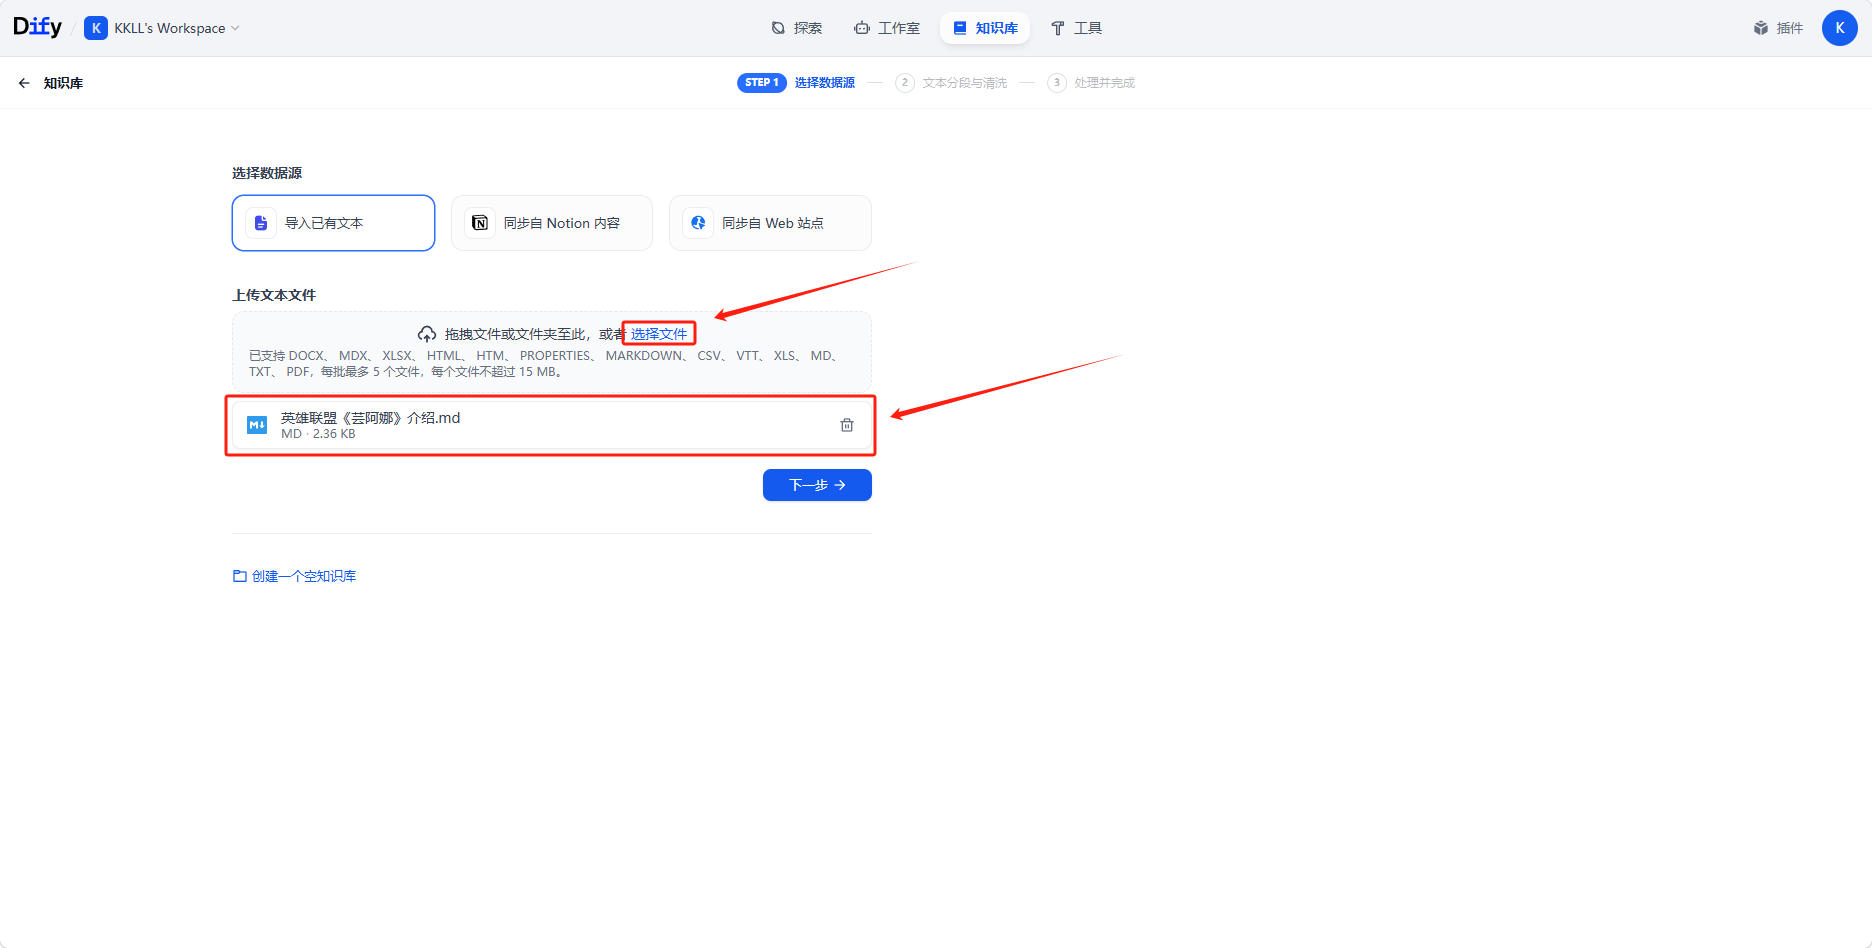1872x948 pixels.
Task: Click the 插件 puzzle icon
Action: coord(1761,28)
